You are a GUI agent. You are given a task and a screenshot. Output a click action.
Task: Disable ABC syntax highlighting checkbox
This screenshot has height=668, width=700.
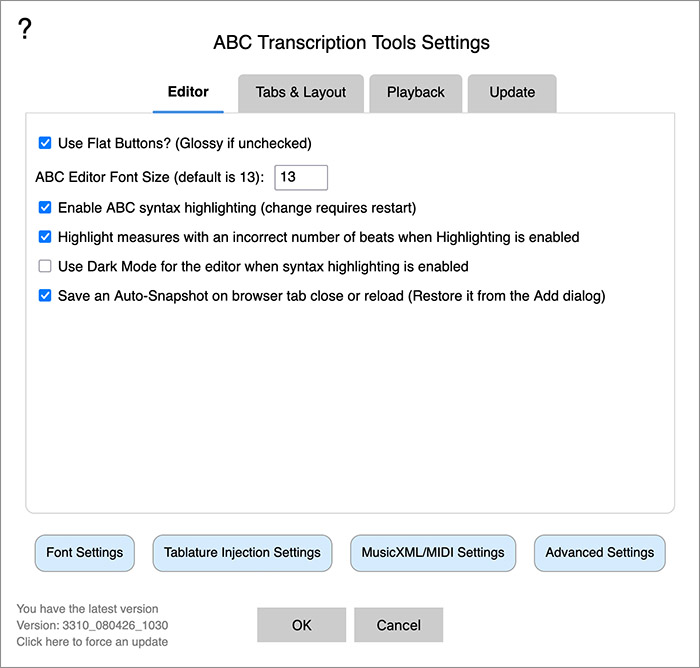click(45, 208)
